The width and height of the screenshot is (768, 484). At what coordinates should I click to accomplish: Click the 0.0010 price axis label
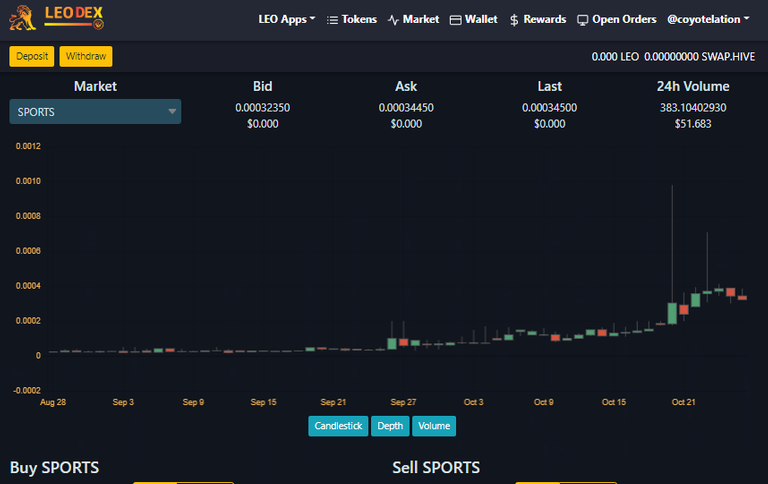[x=28, y=181]
